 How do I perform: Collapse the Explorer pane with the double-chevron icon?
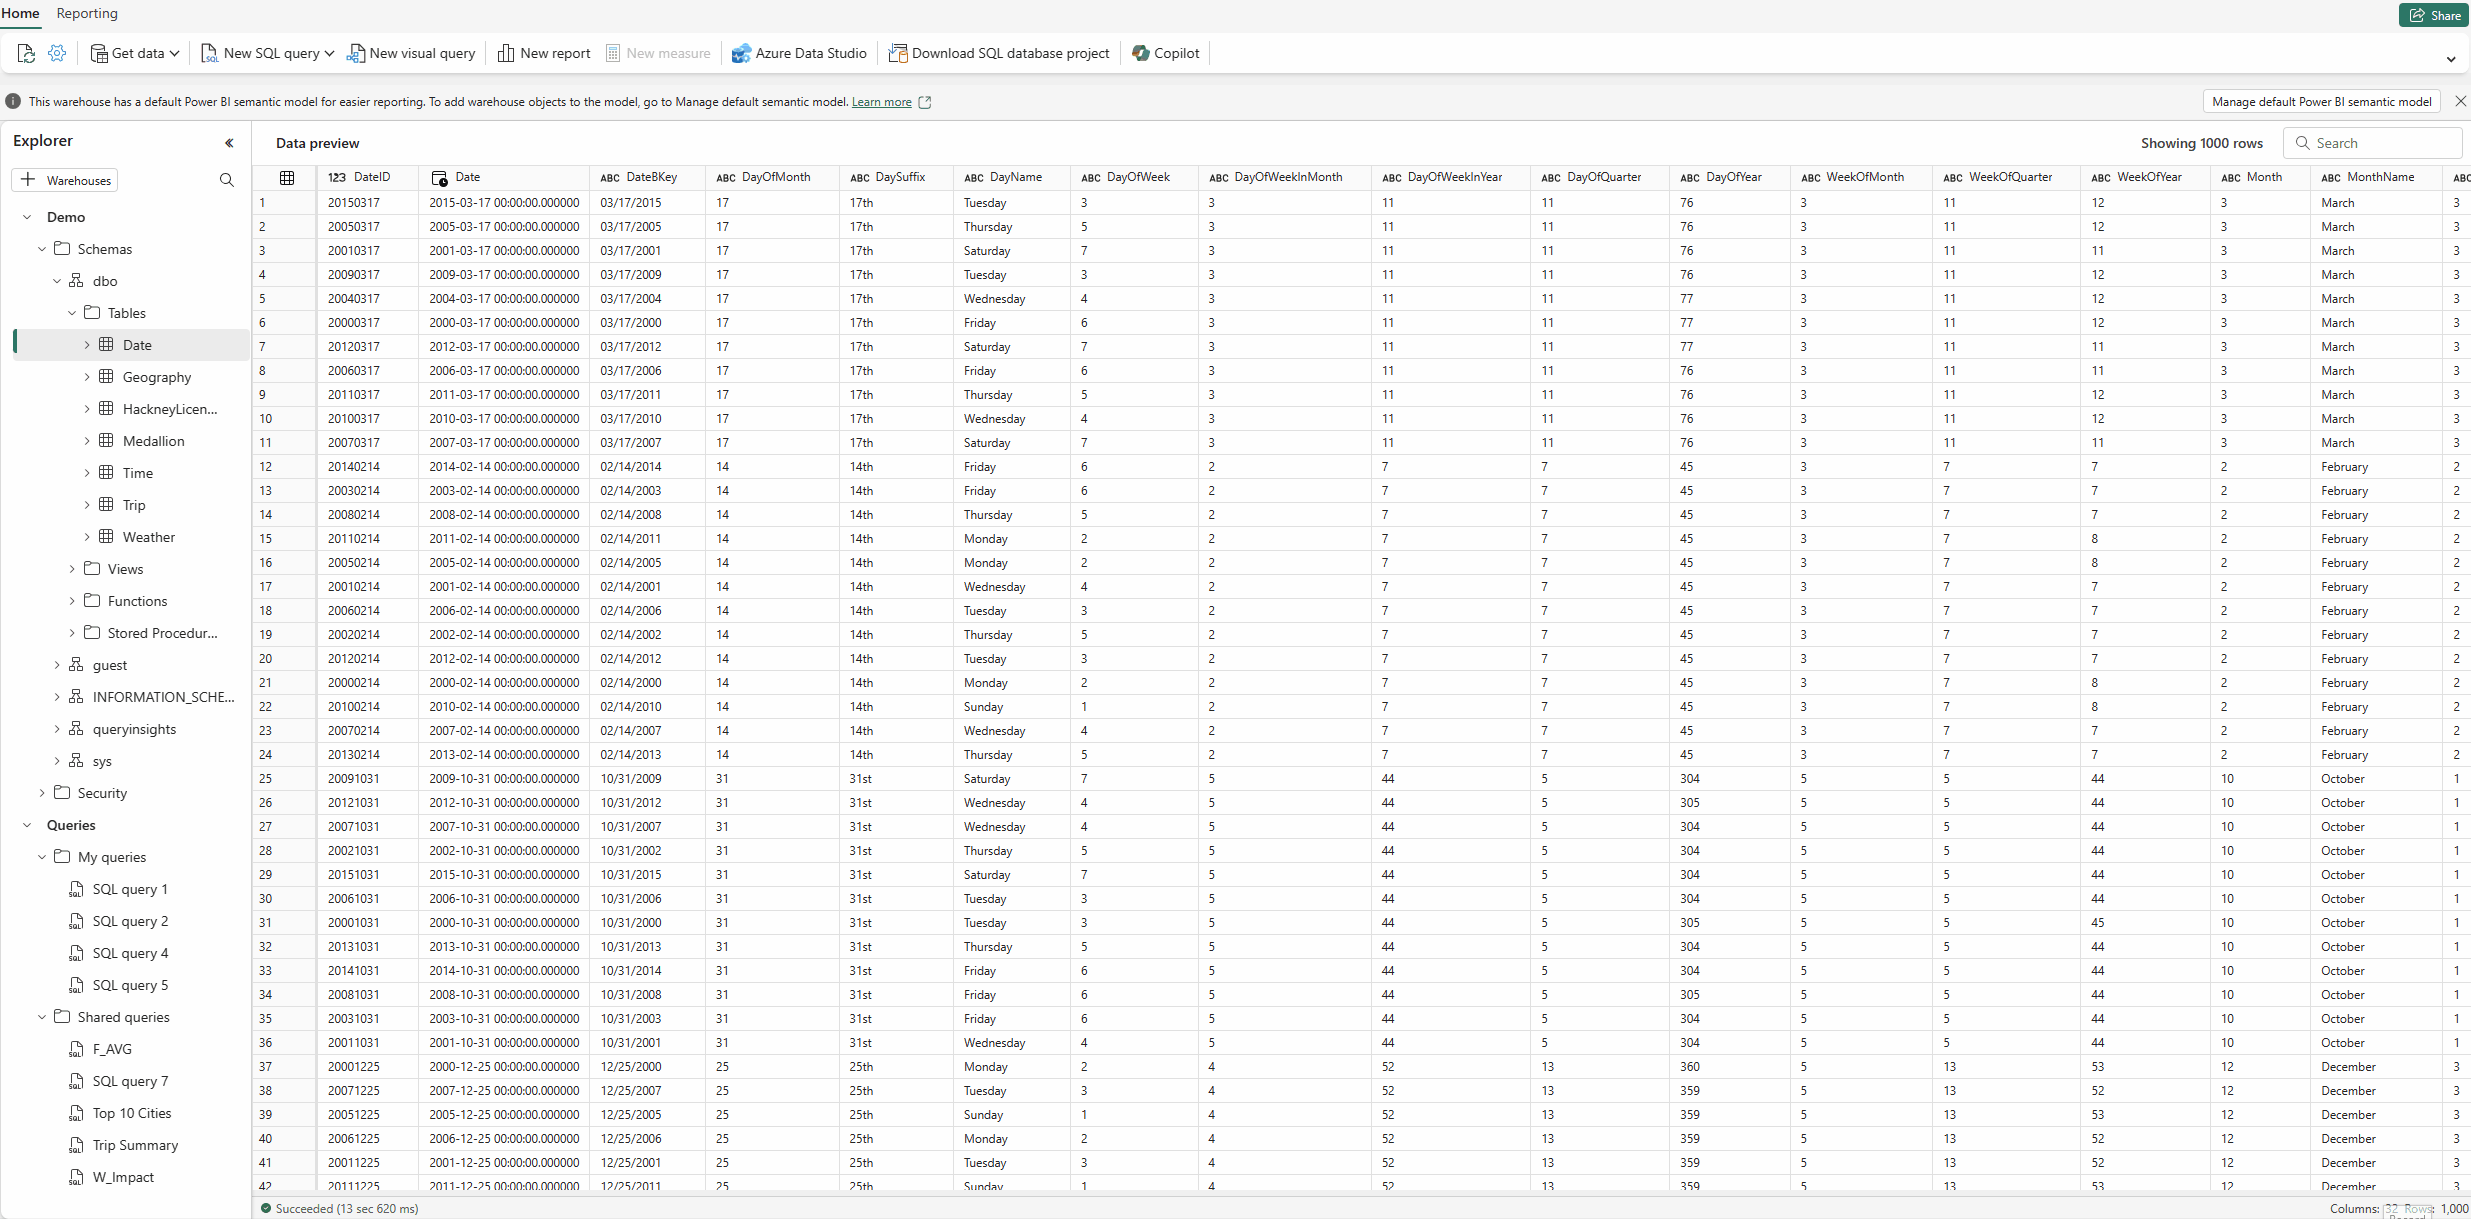[229, 142]
